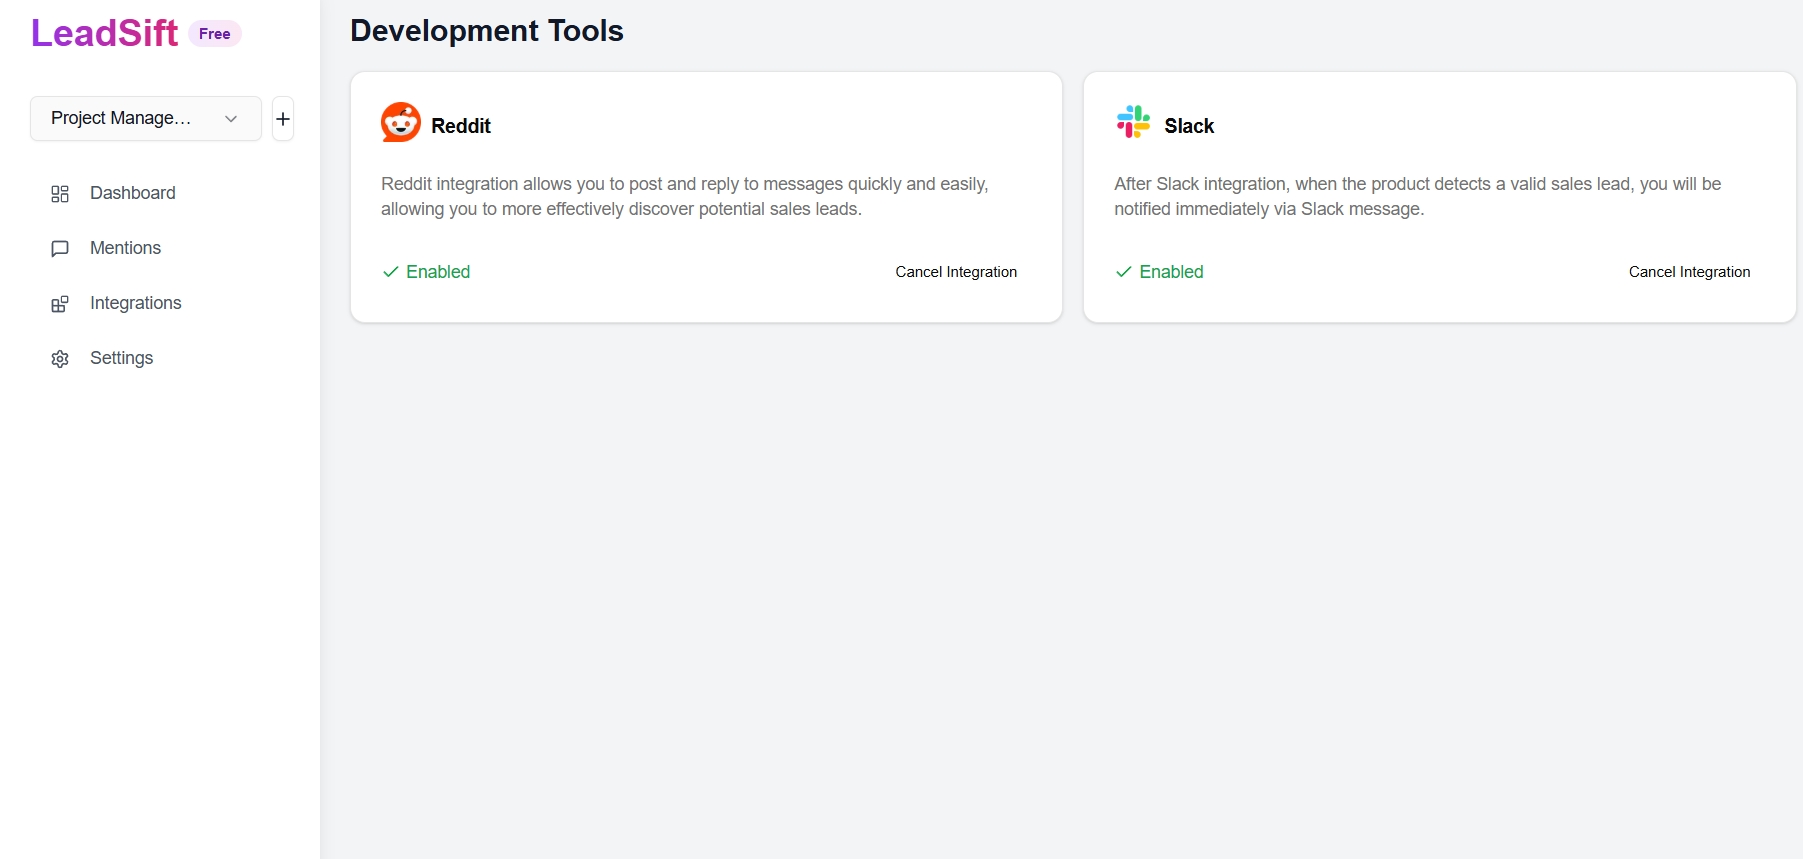The image size is (1803, 859).
Task: Add a new project with plus button
Action: 283,119
